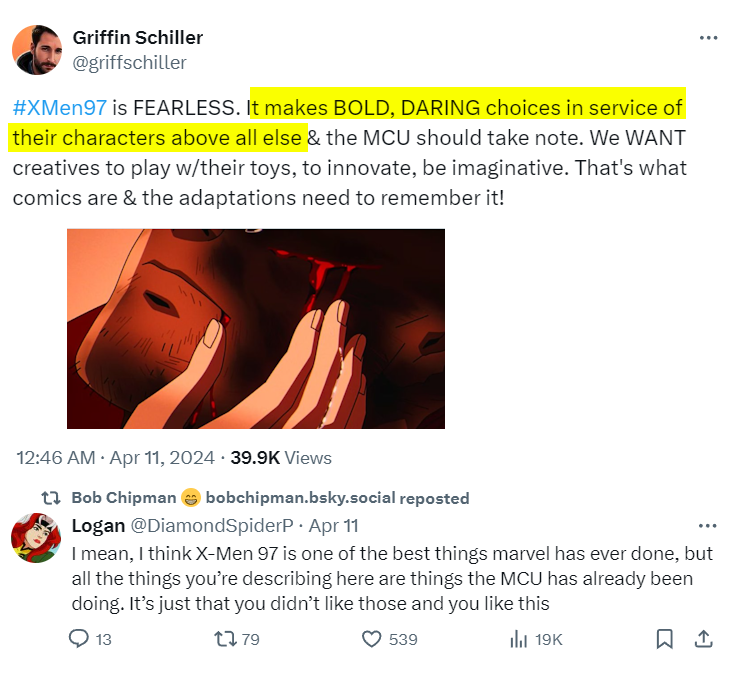
Task: Click the repost icon beside Bob Chipman
Action: click(51, 498)
